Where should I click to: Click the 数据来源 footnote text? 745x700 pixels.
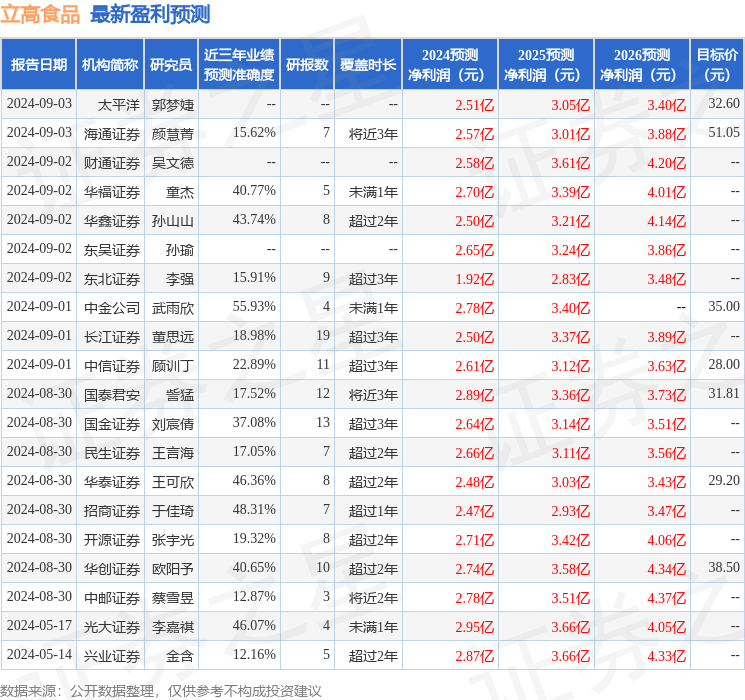pos(161,690)
